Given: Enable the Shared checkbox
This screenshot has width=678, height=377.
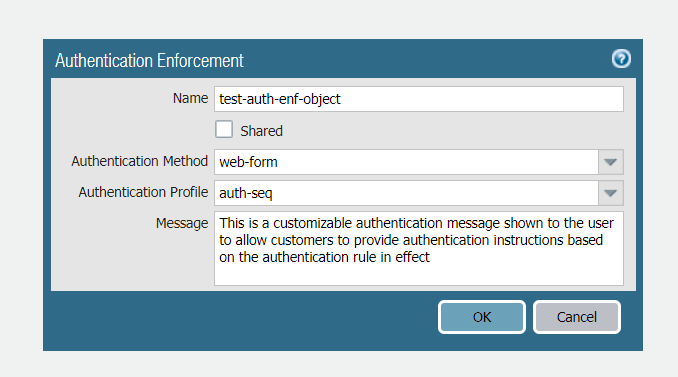Looking at the screenshot, I should click(x=224, y=129).
